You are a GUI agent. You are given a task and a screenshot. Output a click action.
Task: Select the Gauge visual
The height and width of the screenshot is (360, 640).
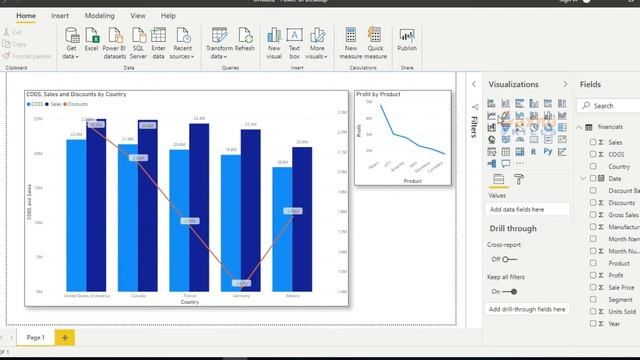[x=520, y=140]
